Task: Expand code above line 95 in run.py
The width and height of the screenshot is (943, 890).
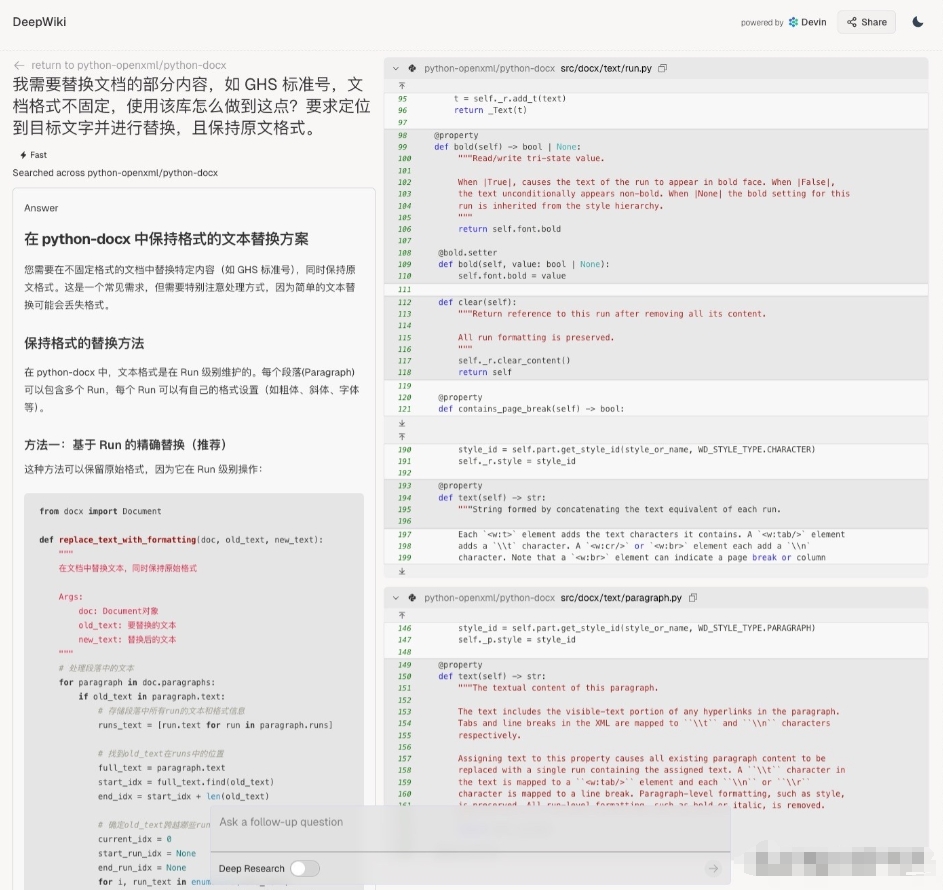Action: pos(402,85)
